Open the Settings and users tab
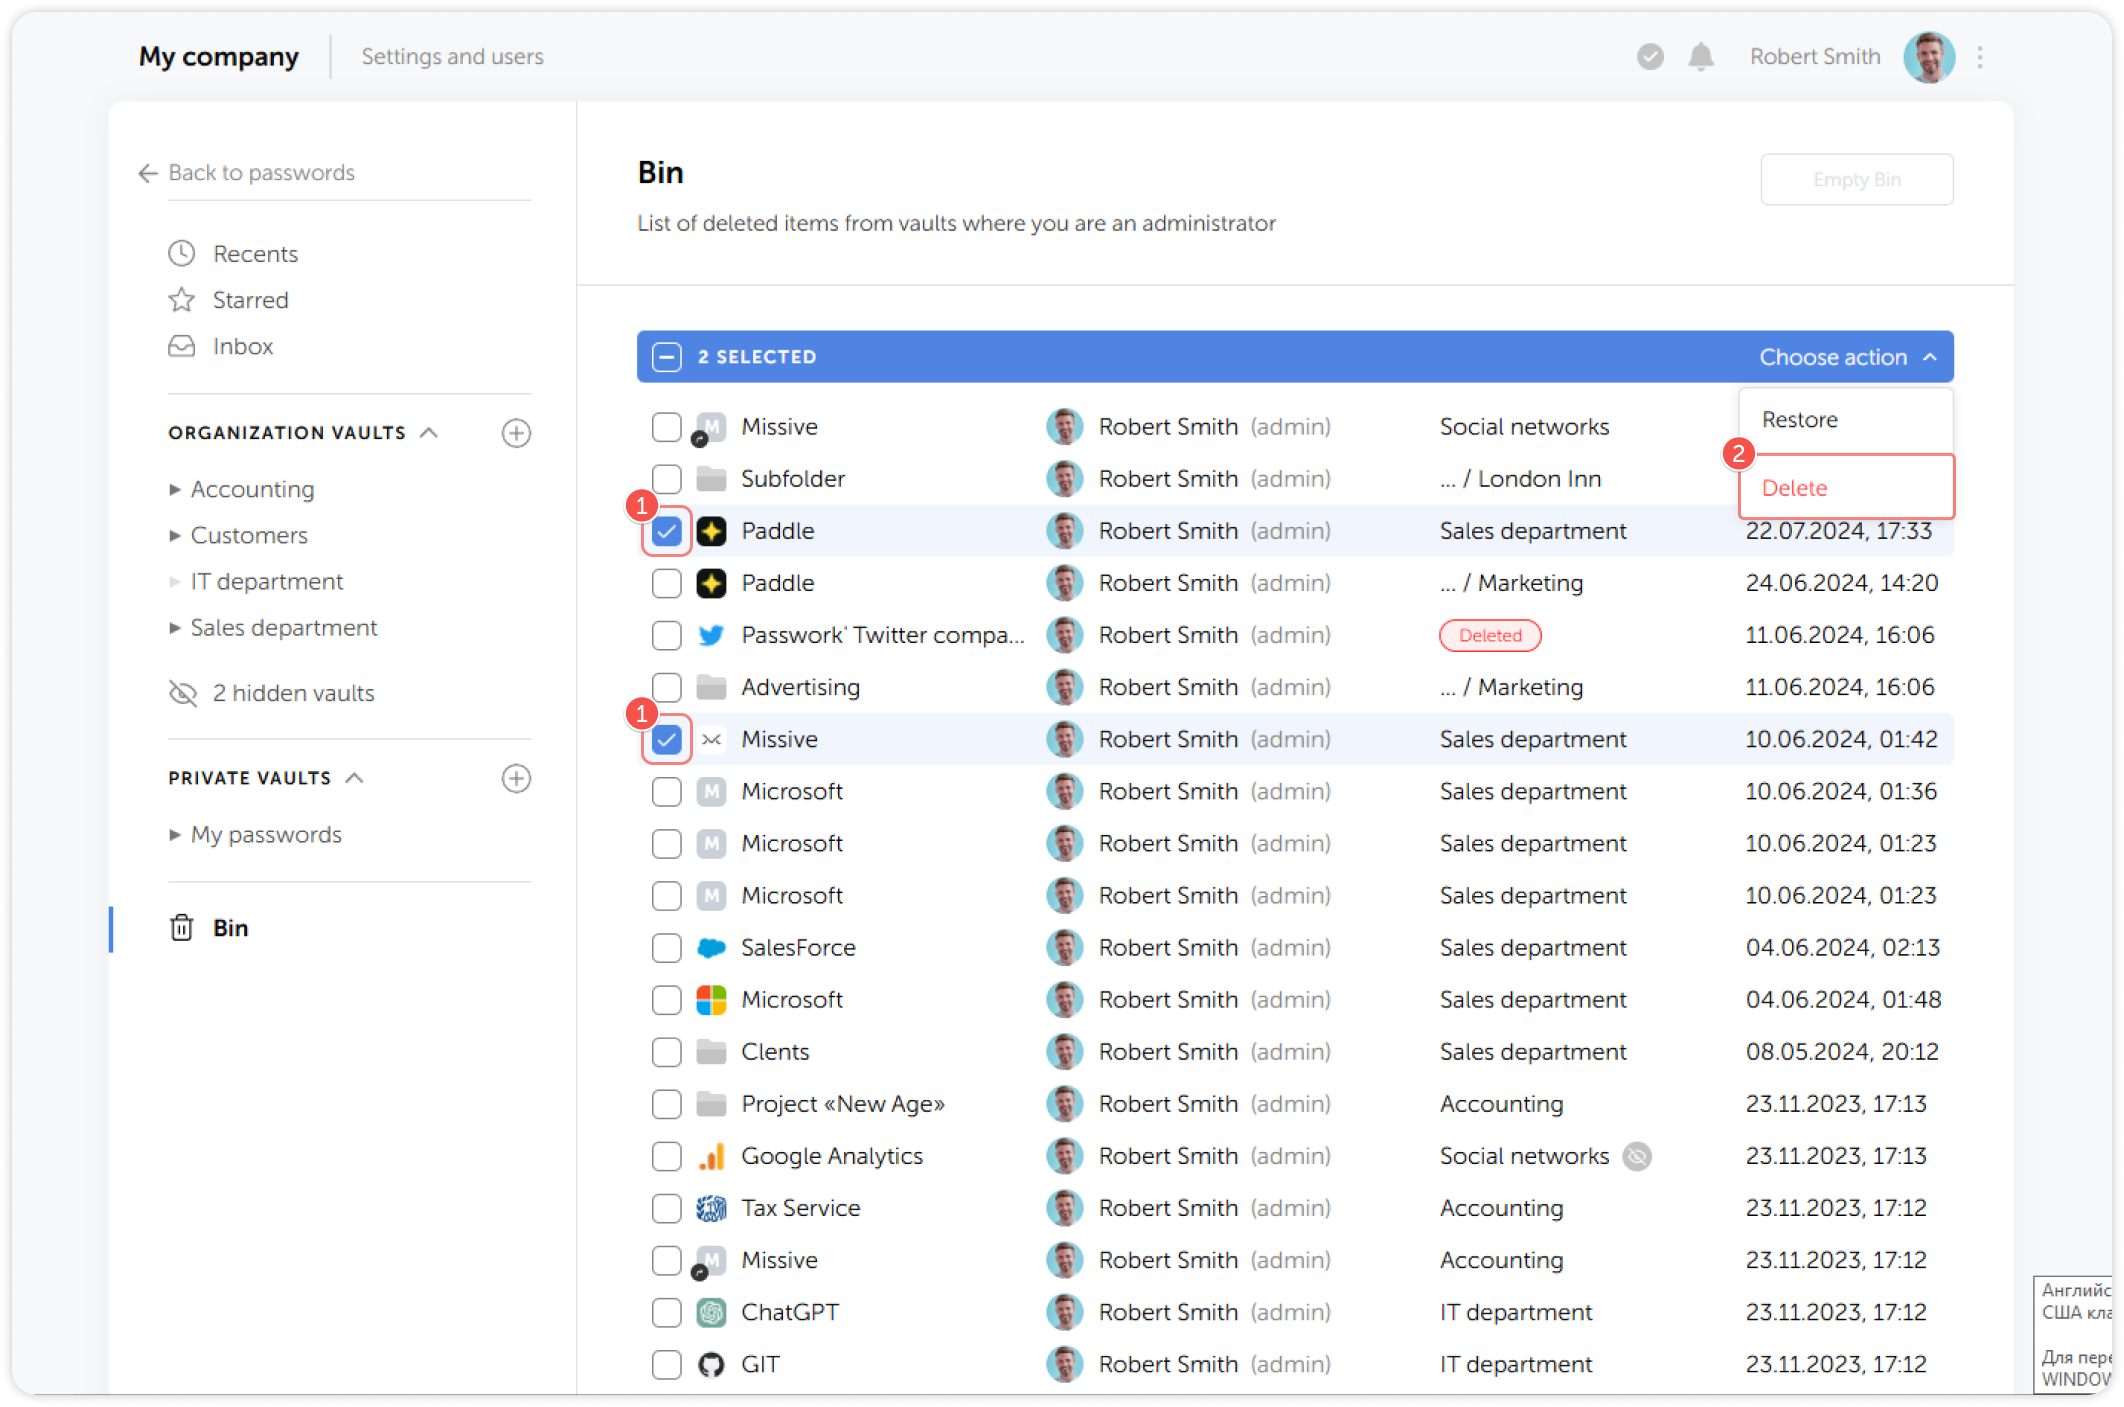The image size is (2124, 1407). click(452, 57)
